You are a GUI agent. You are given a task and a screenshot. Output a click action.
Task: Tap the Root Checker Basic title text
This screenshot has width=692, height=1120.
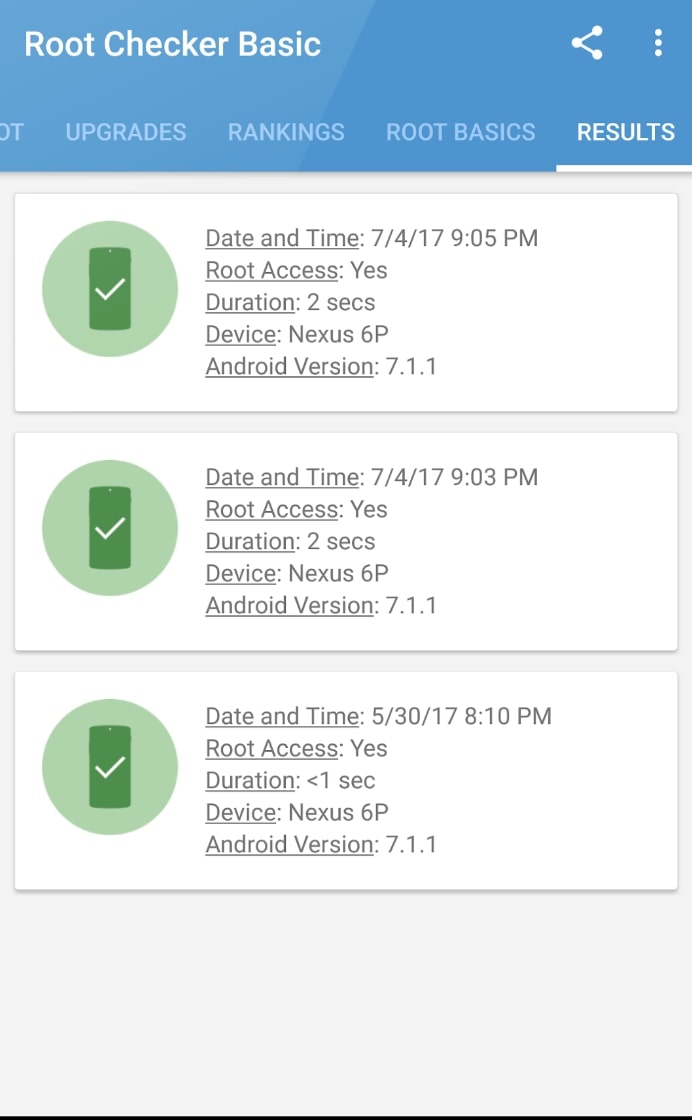(173, 44)
